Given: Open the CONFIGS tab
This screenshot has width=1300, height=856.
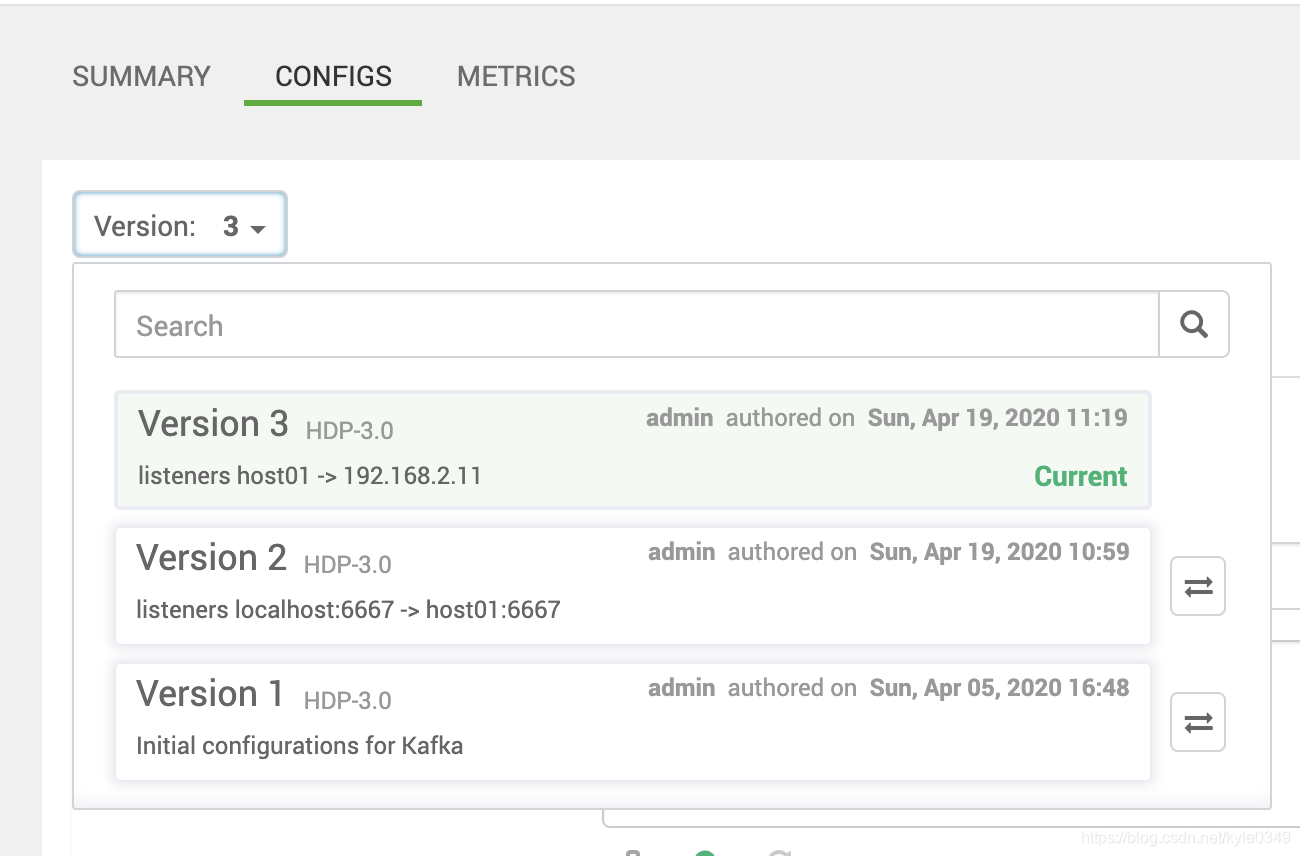Looking at the screenshot, I should coord(333,77).
